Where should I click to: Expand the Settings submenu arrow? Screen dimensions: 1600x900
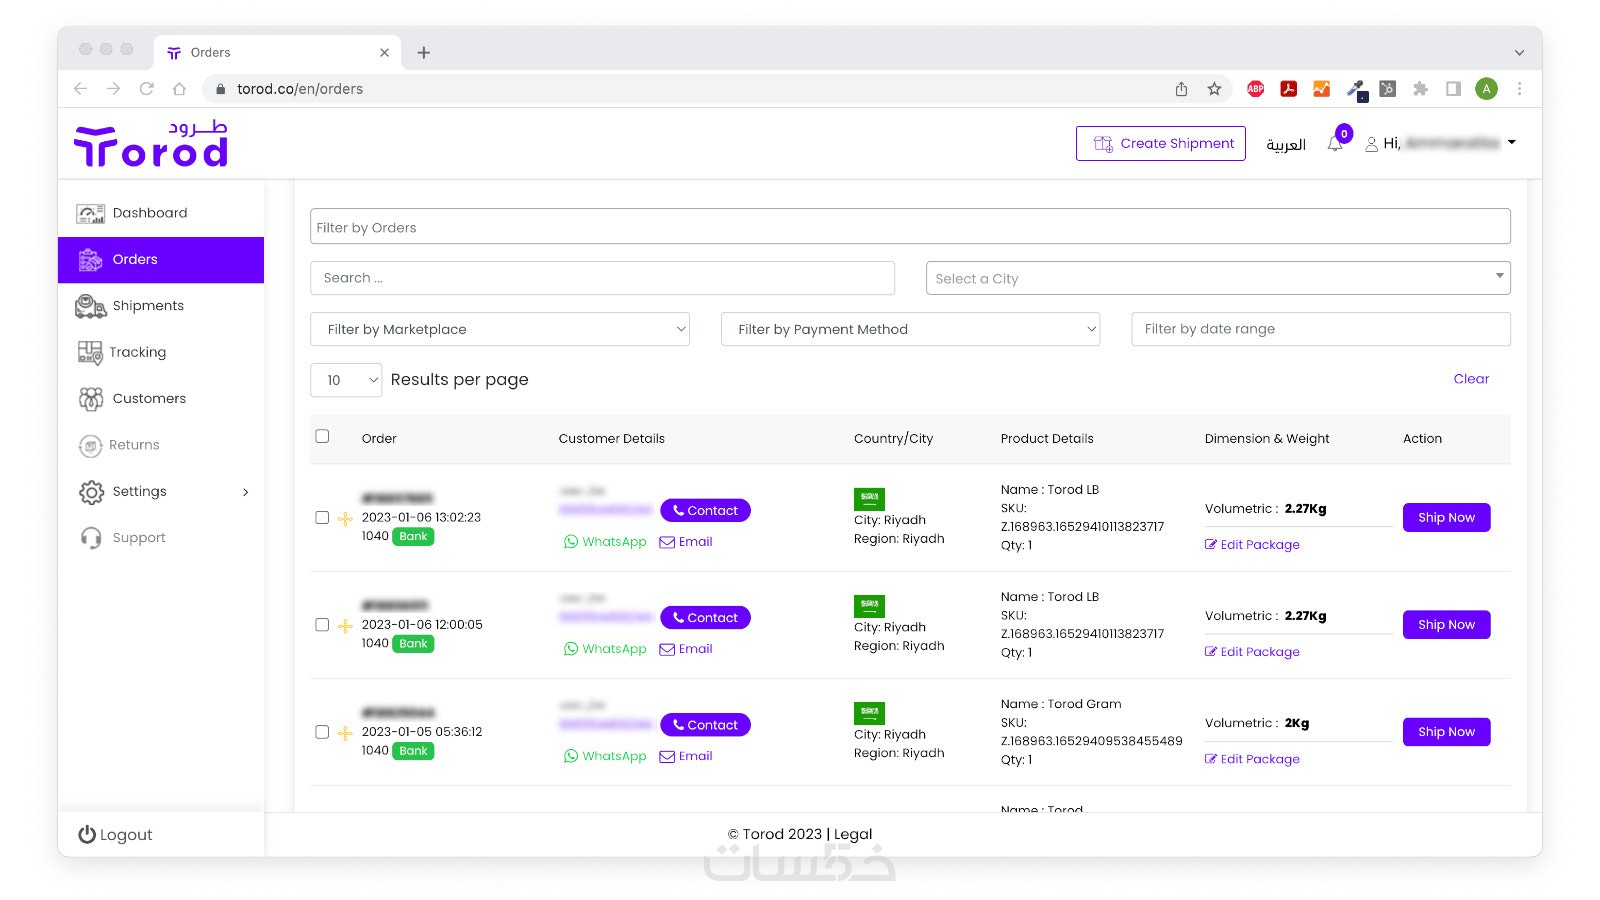[245, 492]
